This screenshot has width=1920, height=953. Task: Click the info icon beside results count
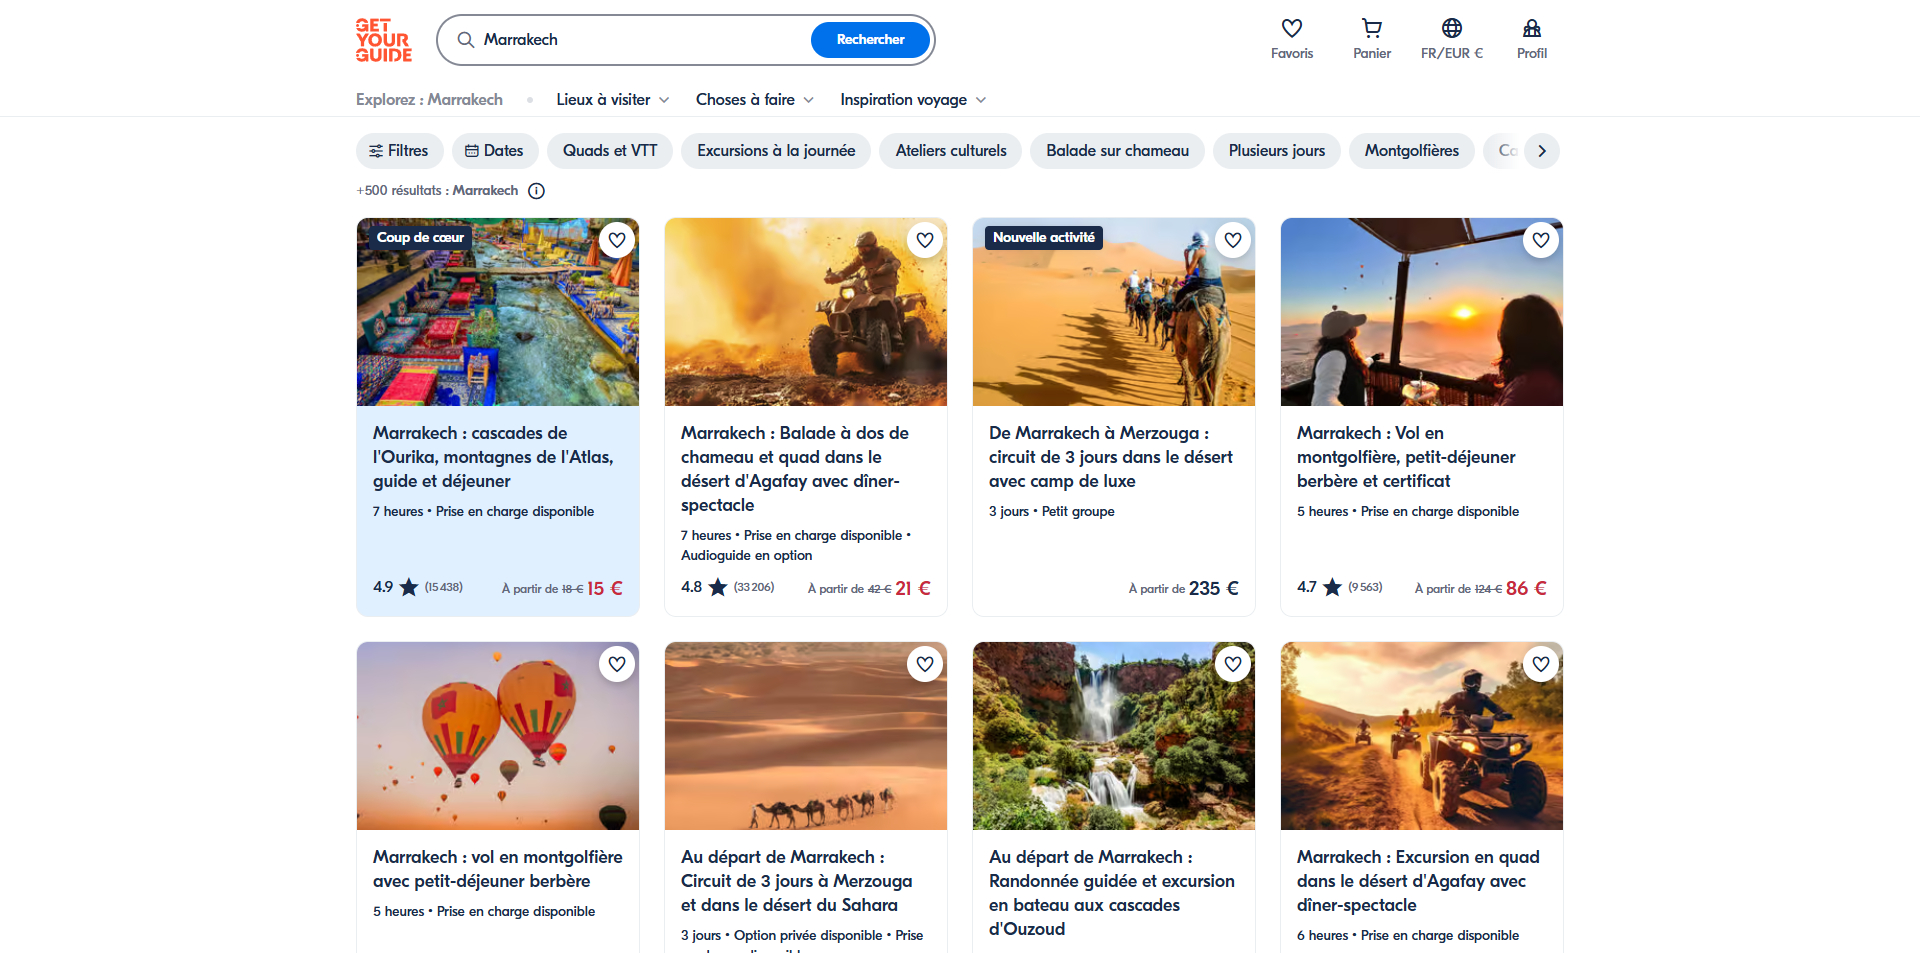pyautogui.click(x=537, y=191)
